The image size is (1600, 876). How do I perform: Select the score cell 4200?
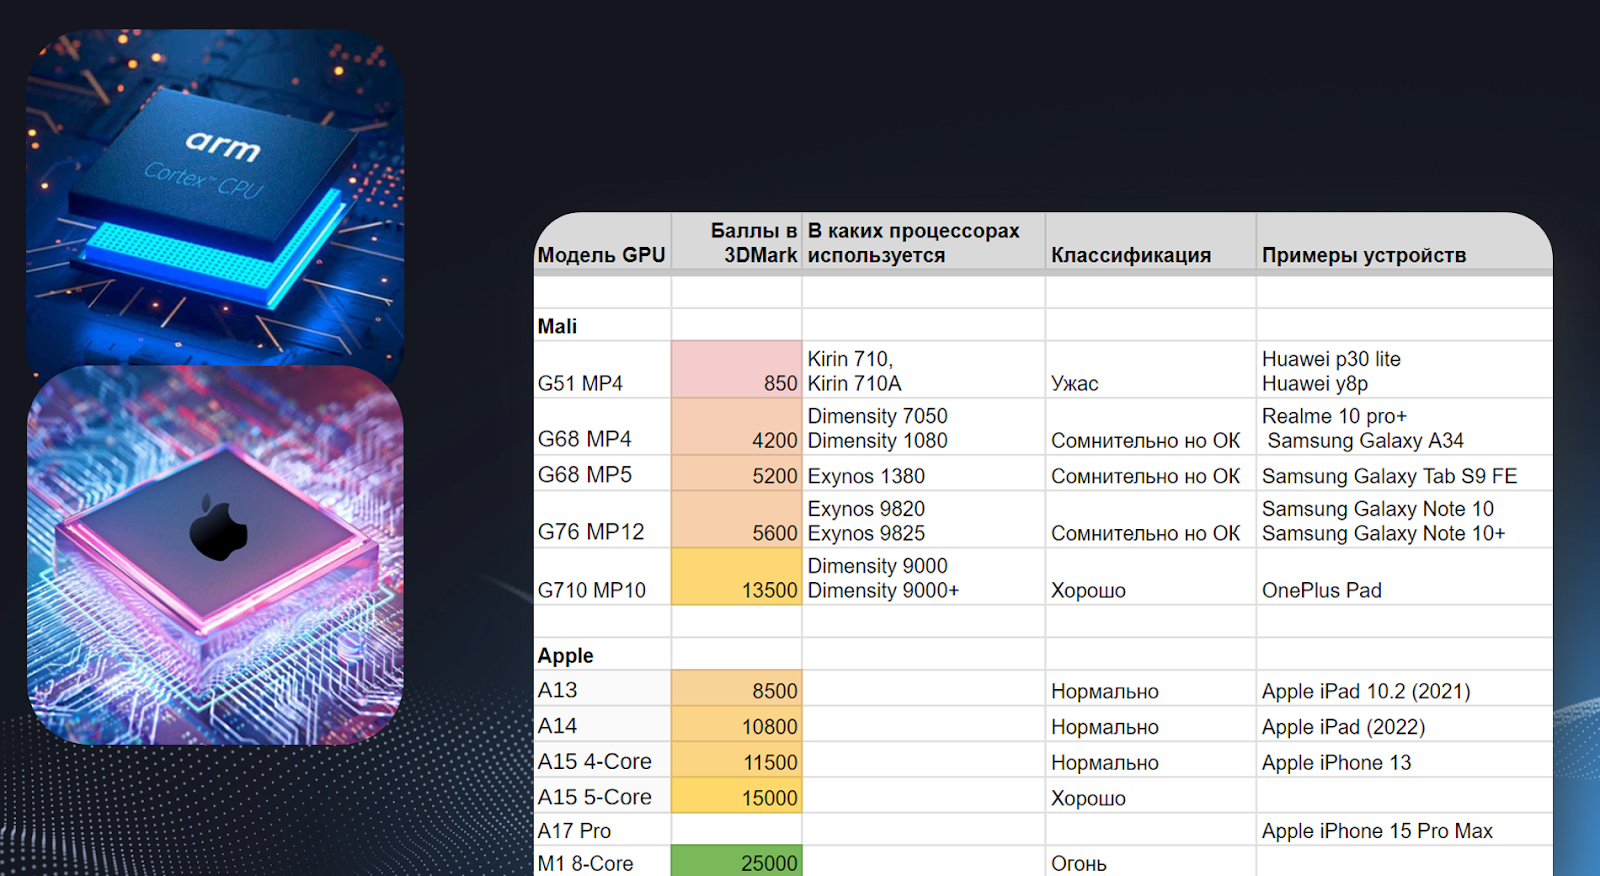point(736,427)
